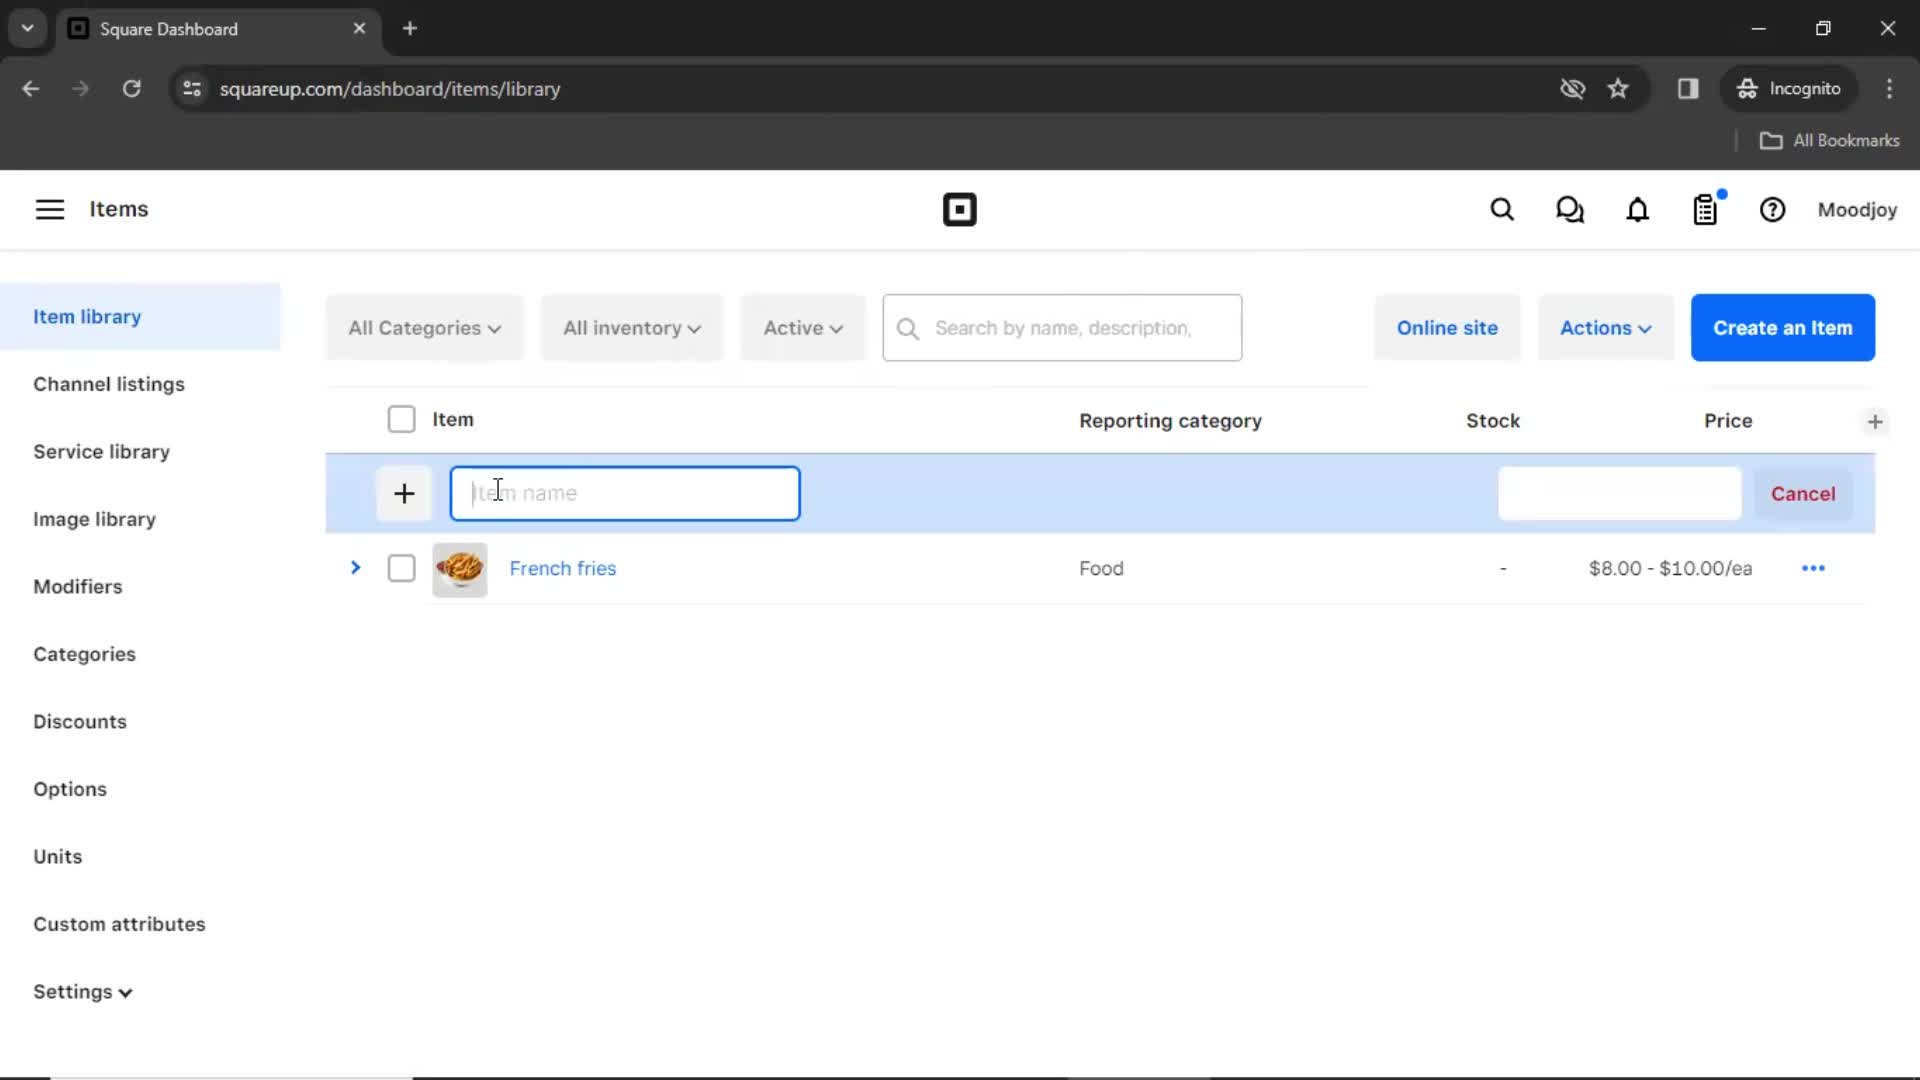Click the Cancel button in new item row
The image size is (1920, 1080).
[1803, 493]
